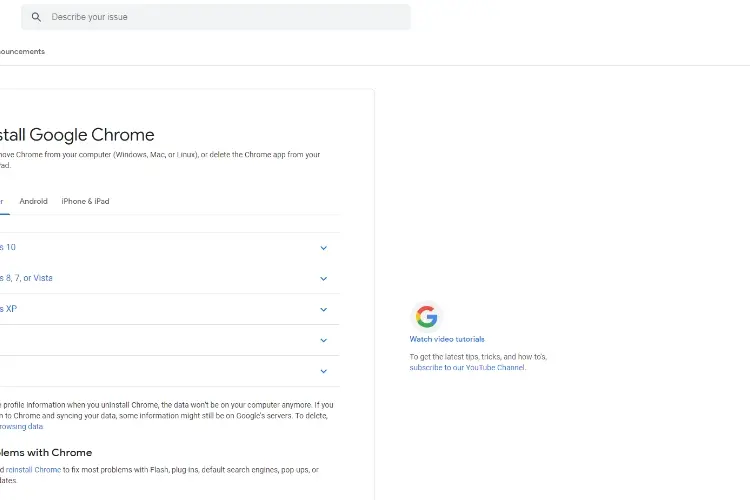Image resolution: width=750 pixels, height=500 pixels.
Task: Expand the Windows XP section chevron
Action: (323, 310)
